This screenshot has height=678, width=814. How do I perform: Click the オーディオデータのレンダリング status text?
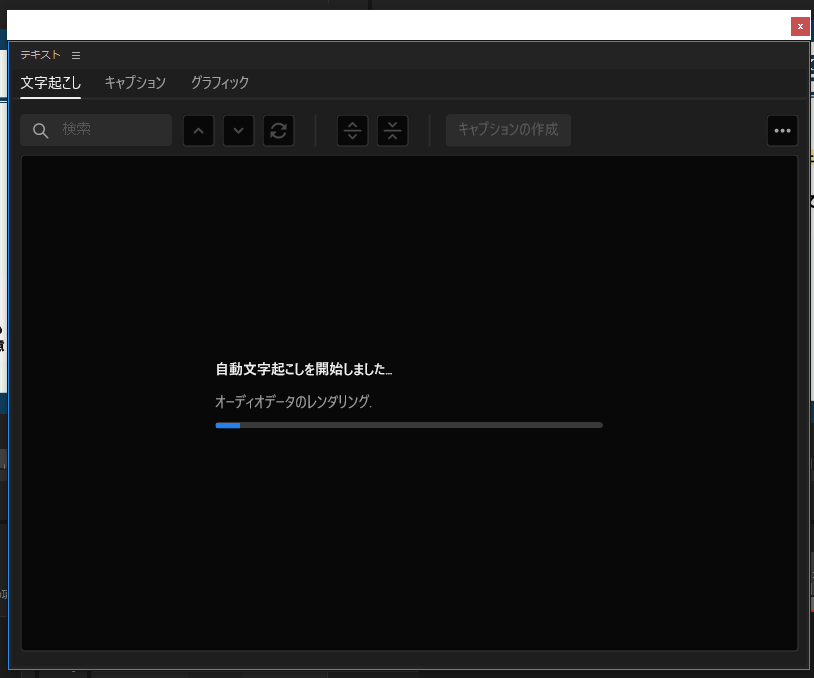[x=293, y=402]
